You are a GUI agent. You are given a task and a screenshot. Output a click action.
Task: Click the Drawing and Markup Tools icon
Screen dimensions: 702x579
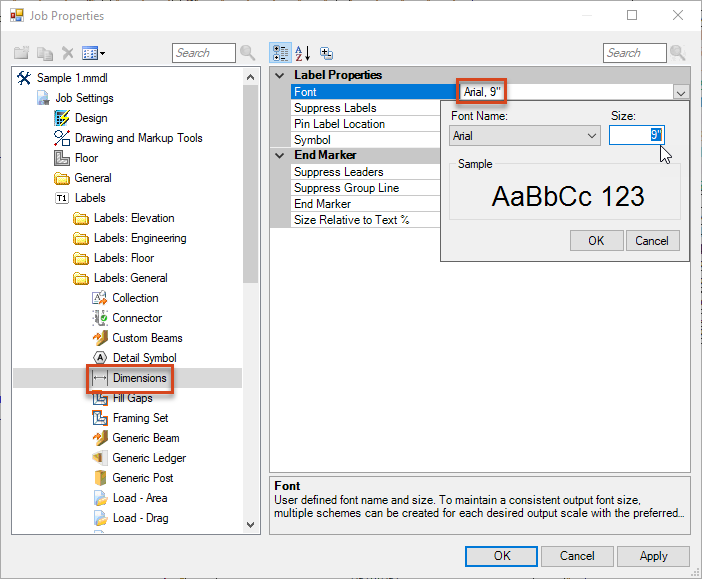pos(62,138)
